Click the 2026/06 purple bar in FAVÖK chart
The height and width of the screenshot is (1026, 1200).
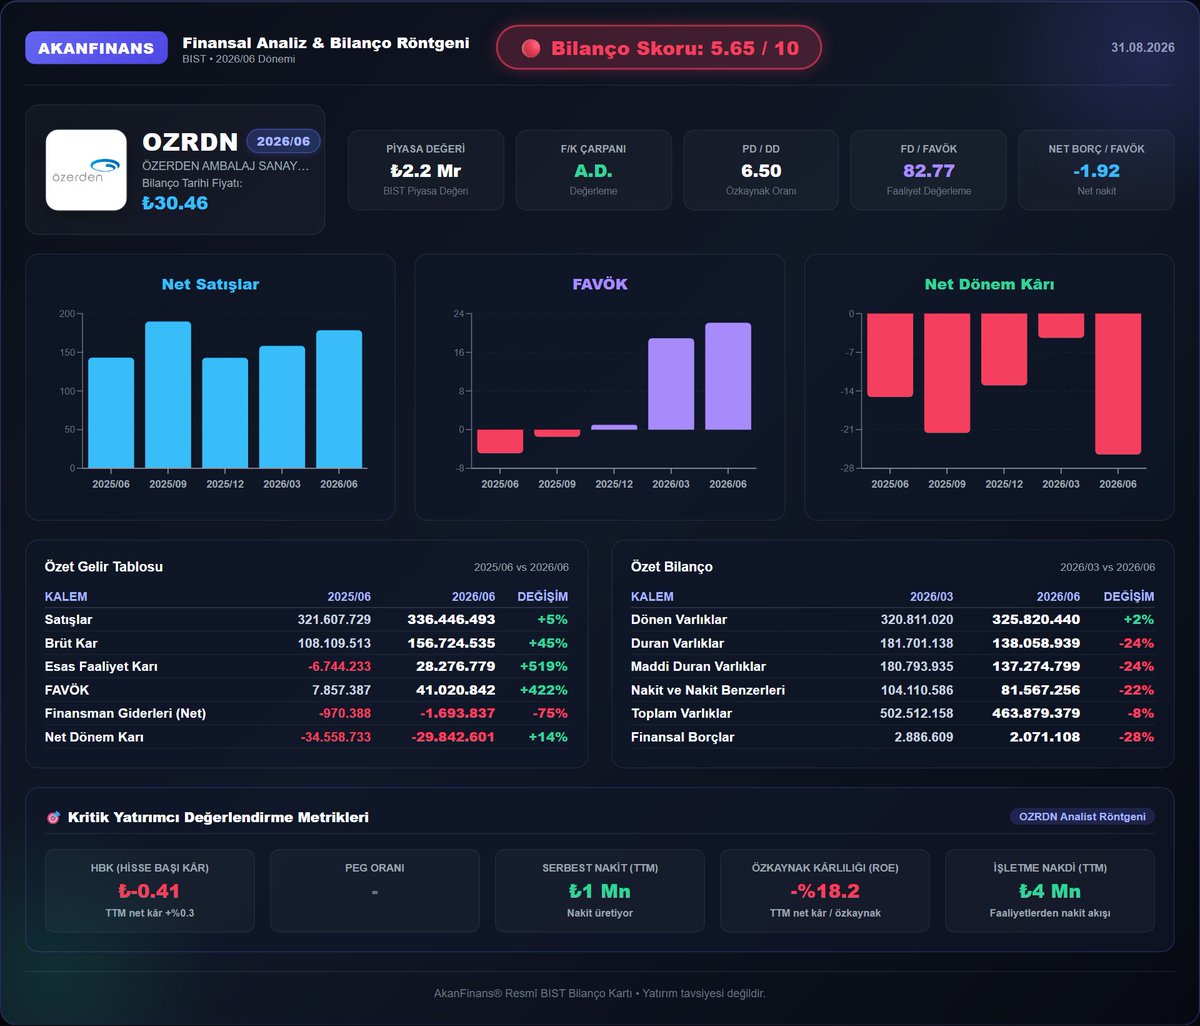728,376
